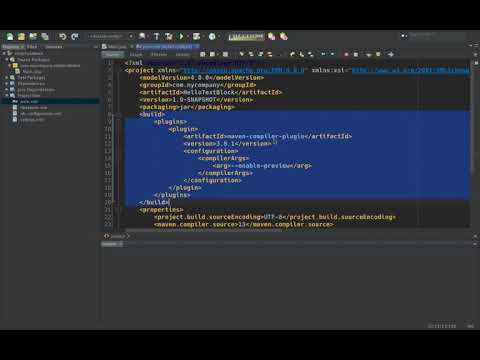Click the Profile Project icon
Image resolution: width=480 pixels, height=360 pixels.
[x=212, y=36]
